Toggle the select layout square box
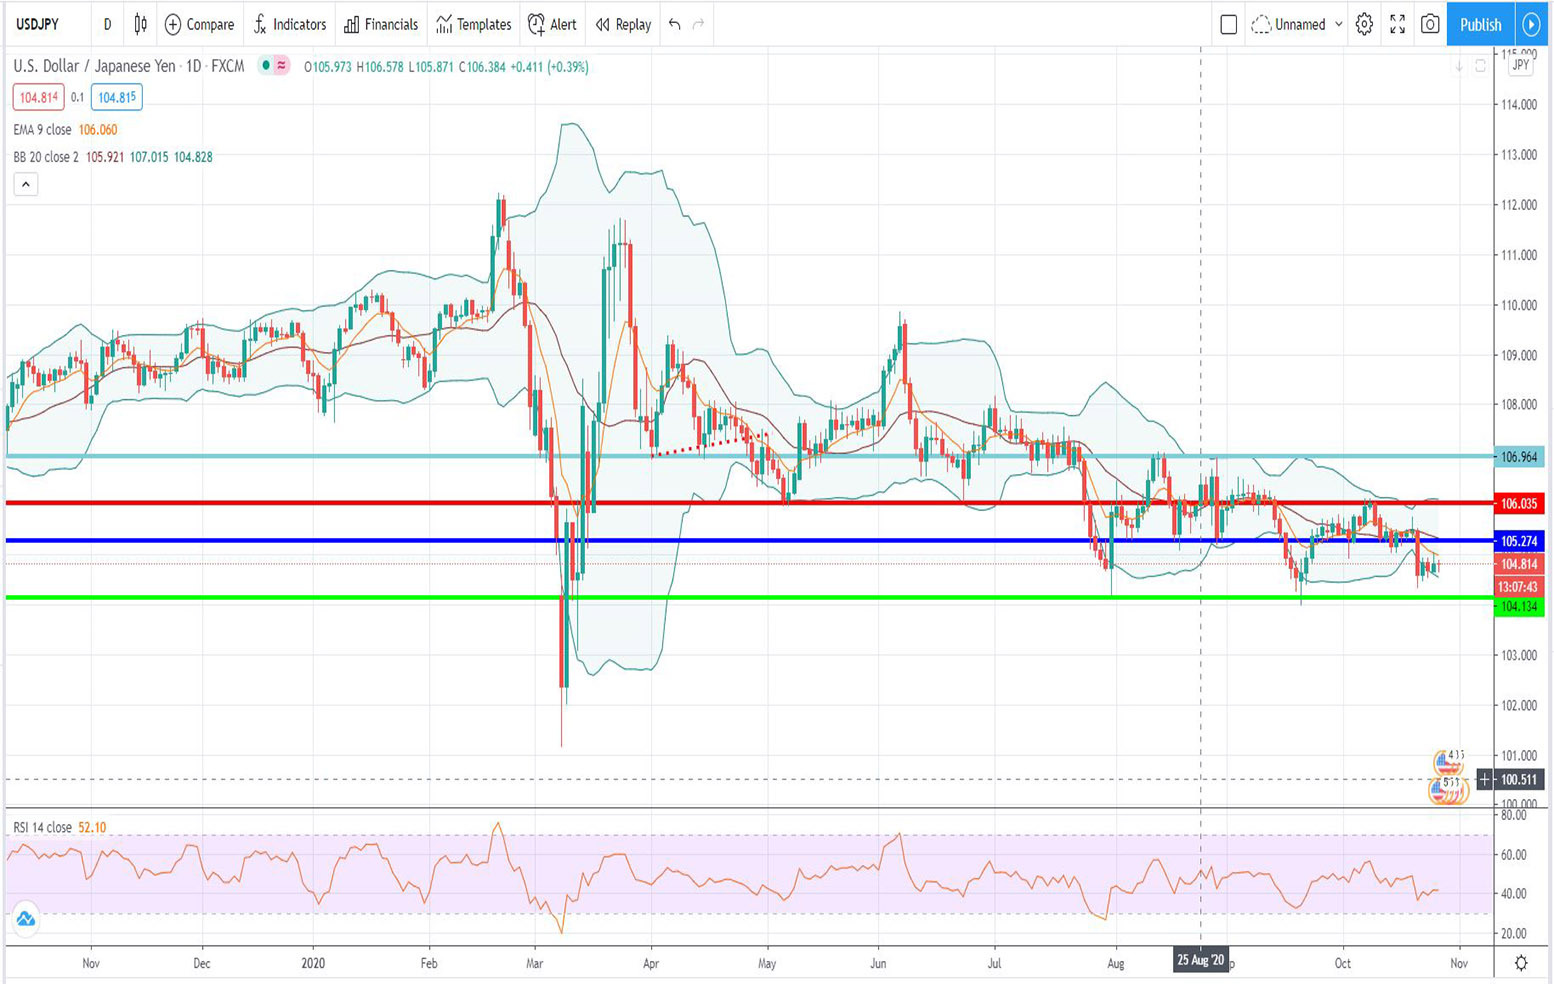 1229,24
